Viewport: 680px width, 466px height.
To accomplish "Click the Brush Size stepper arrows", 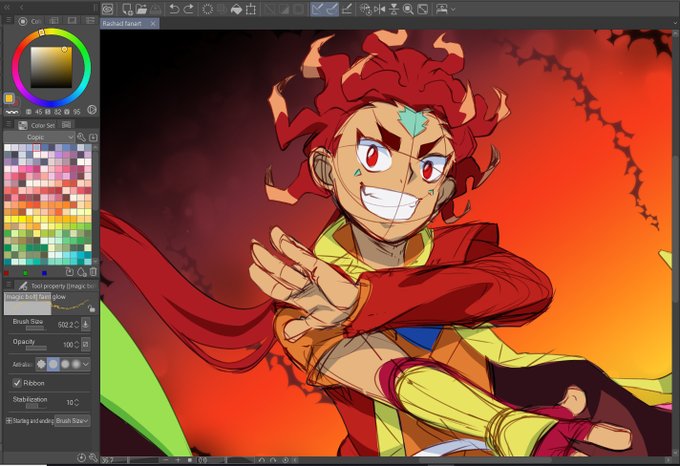I will click(77, 324).
